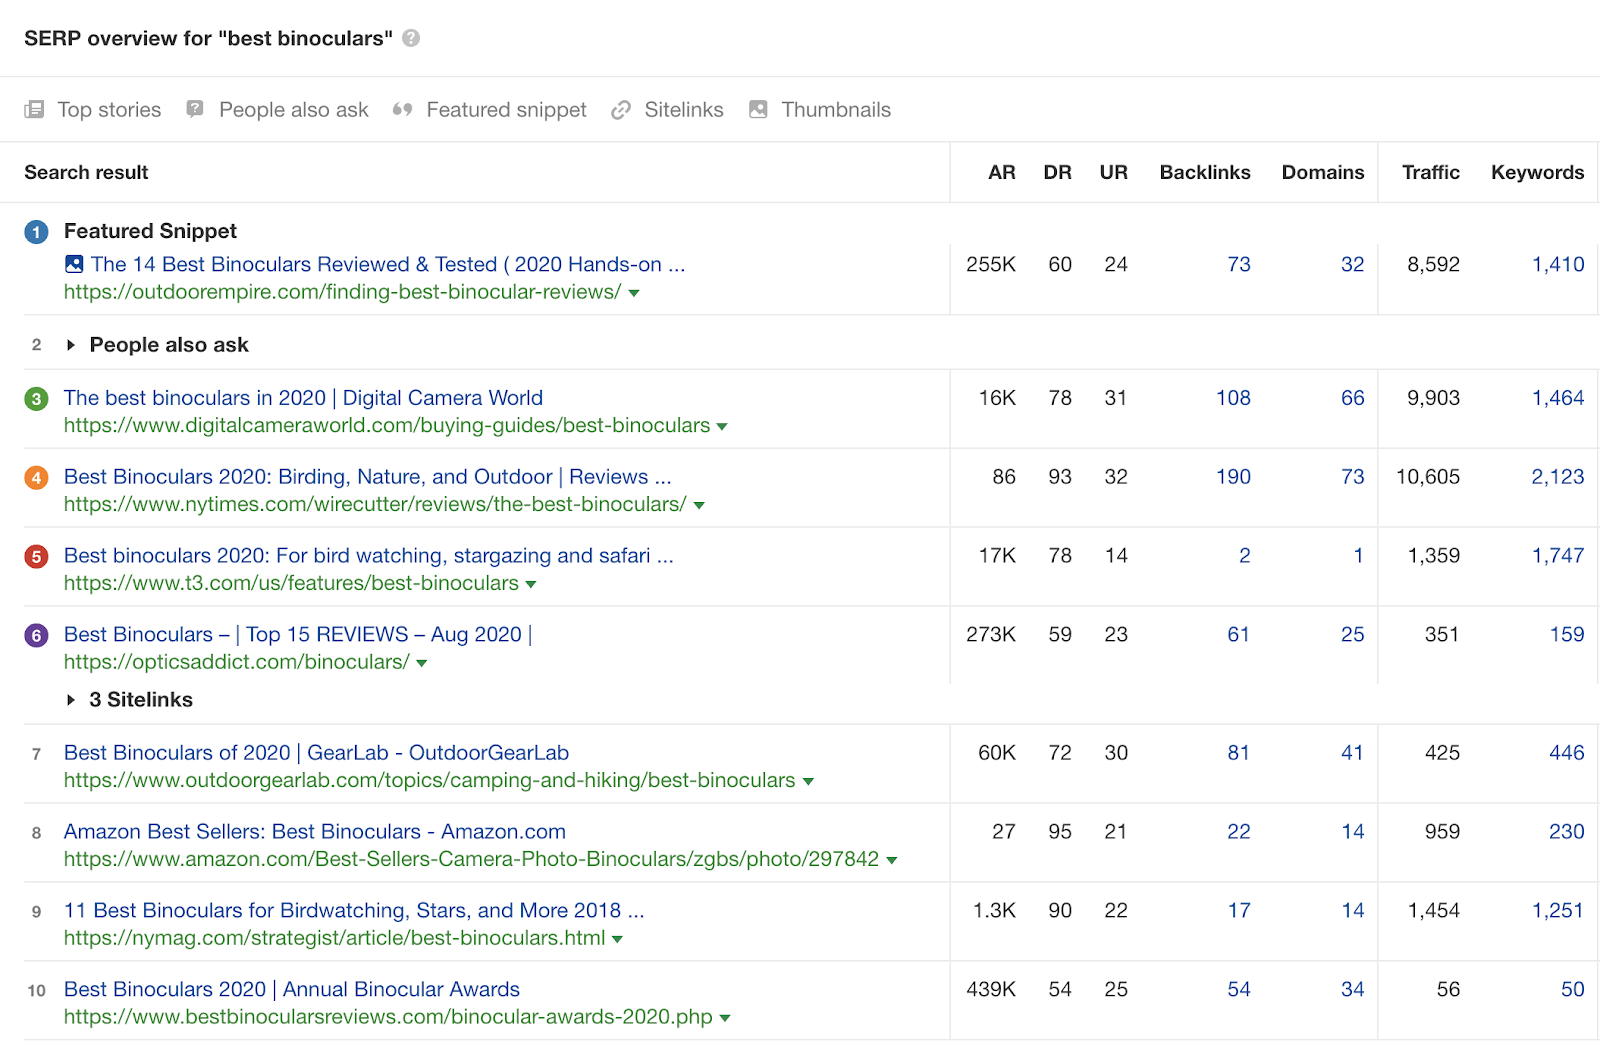Open dropdown next to amazon.com URL
This screenshot has height=1051, width=1600.
click(892, 861)
